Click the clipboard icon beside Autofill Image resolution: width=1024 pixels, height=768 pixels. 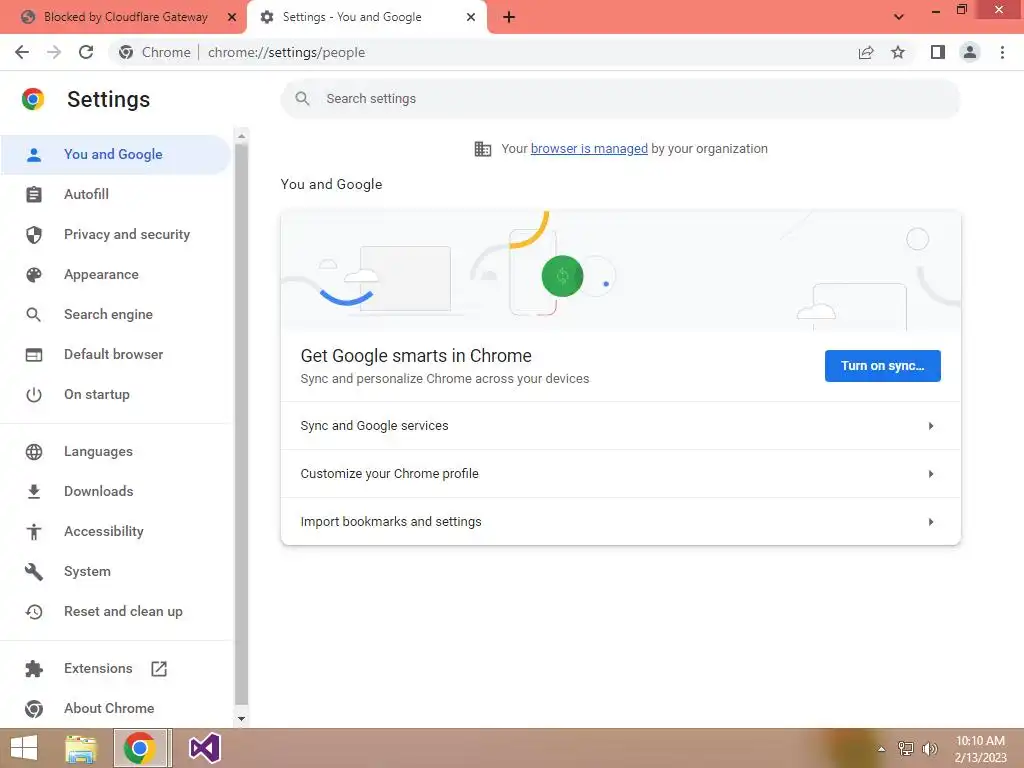(x=34, y=195)
